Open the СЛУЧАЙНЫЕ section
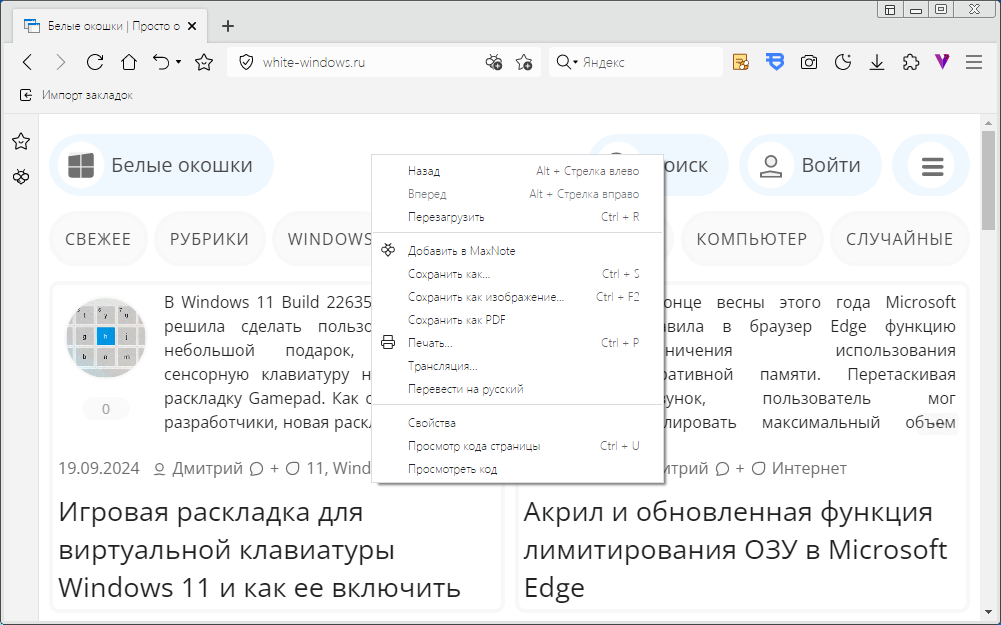1001x625 pixels. tap(899, 239)
